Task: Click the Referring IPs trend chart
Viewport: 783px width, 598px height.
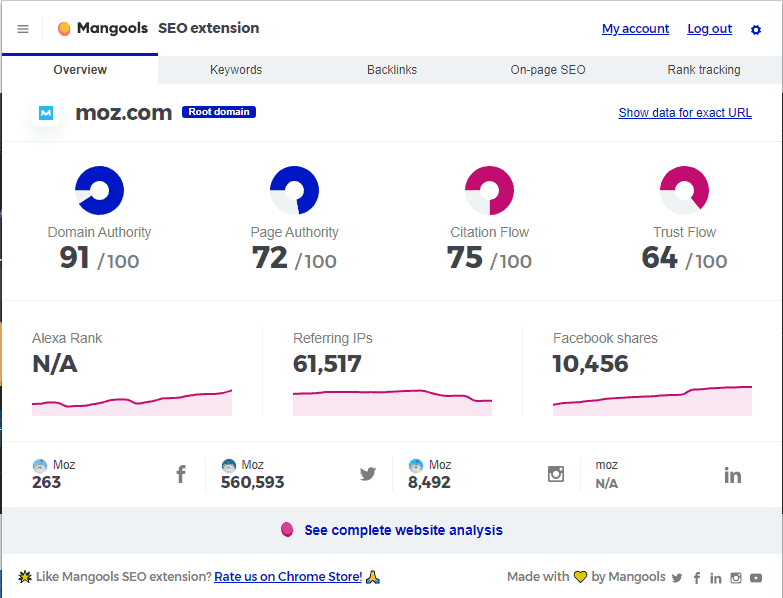Action: 392,402
